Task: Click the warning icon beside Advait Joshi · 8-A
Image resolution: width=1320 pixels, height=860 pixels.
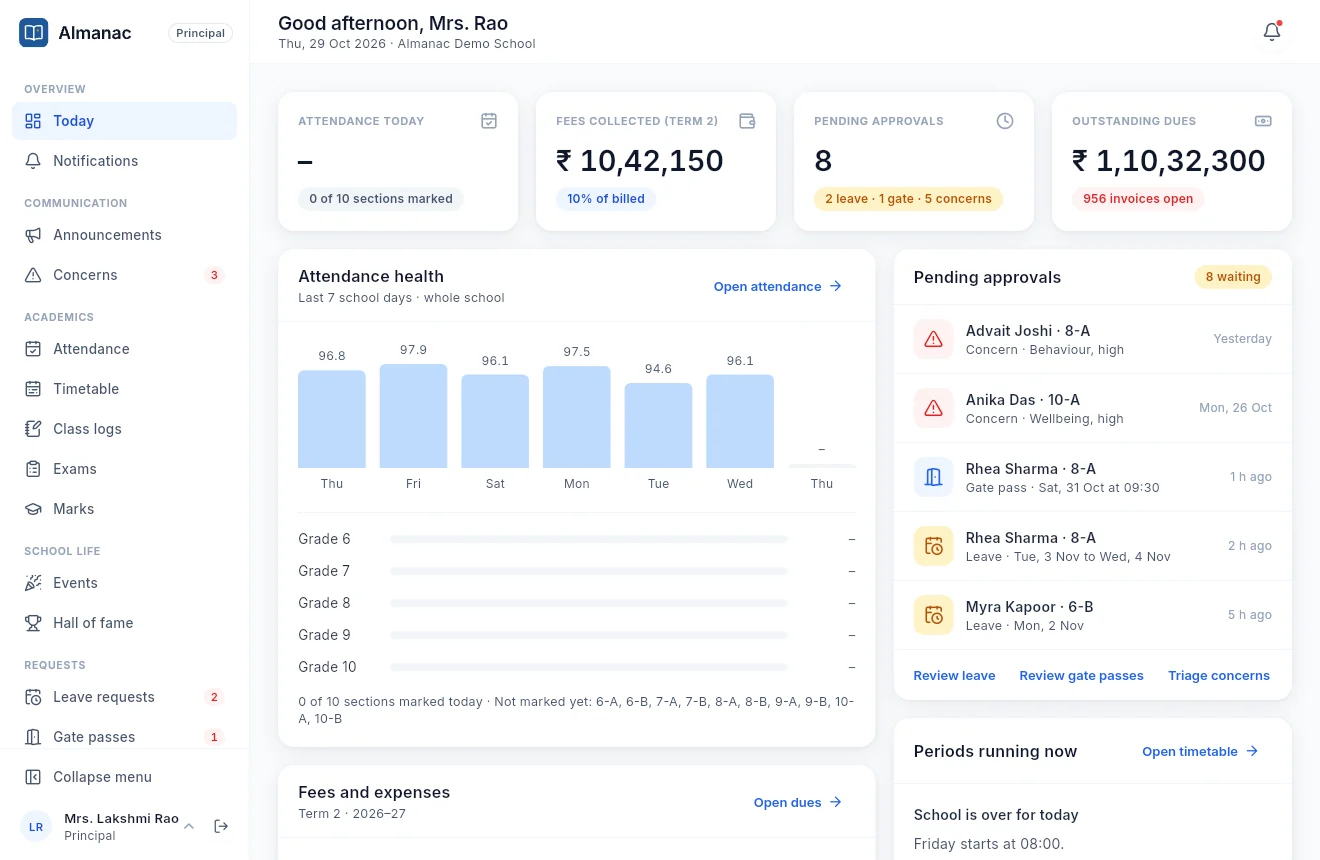Action: 933,340
